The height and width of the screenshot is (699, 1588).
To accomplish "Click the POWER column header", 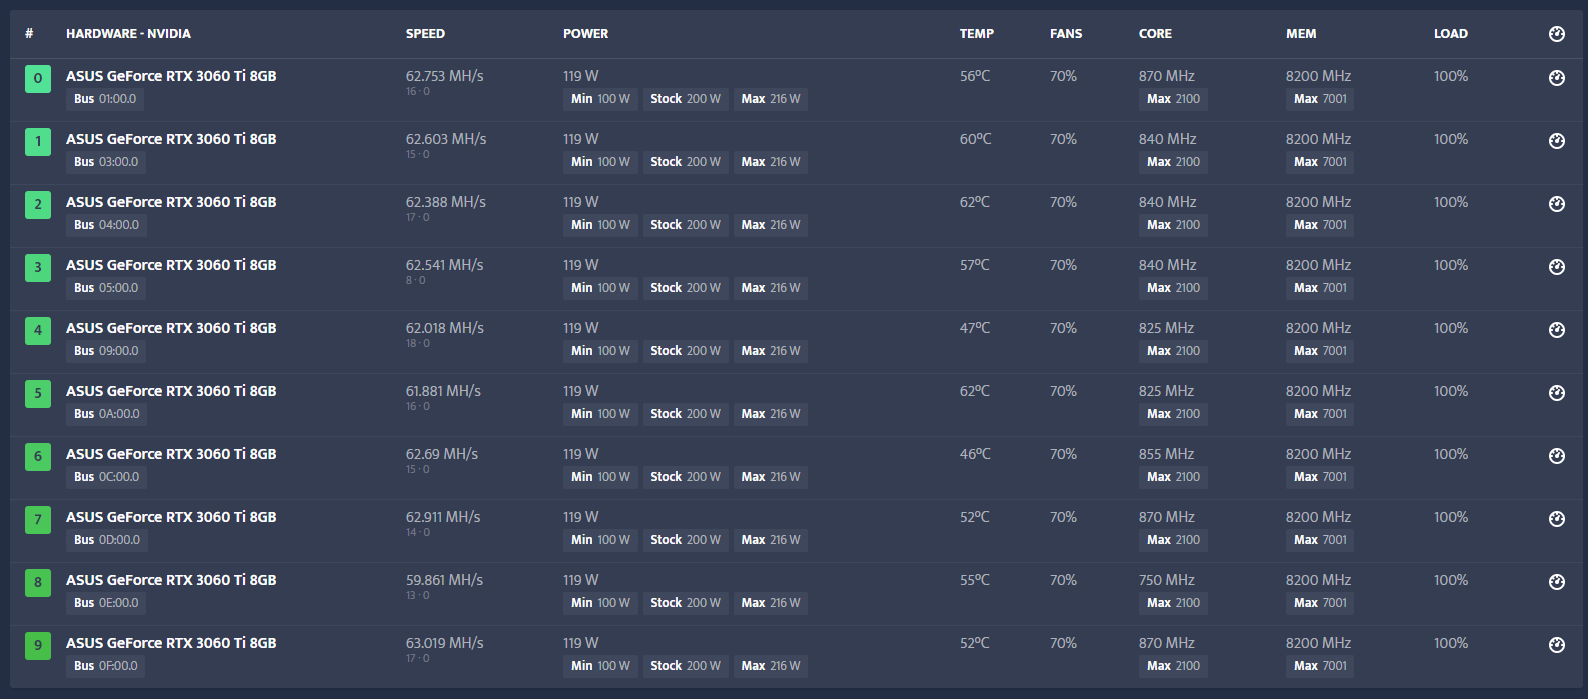I will pyautogui.click(x=585, y=34).
